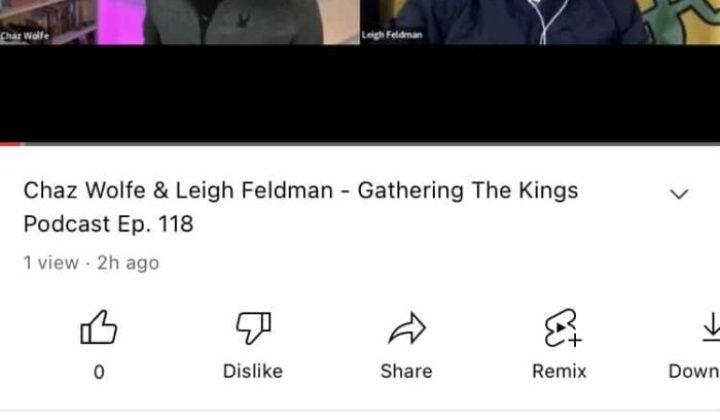Like the video with thumbs-up icon
The image size is (720, 420).
click(99, 327)
